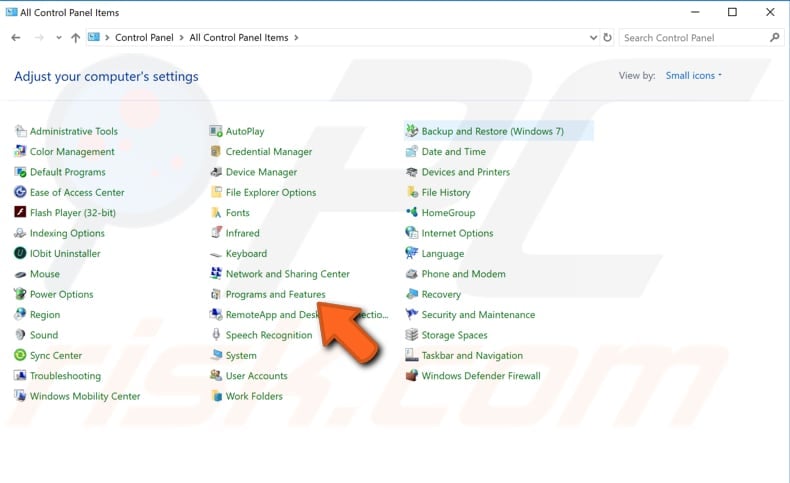The height and width of the screenshot is (483, 790).
Task: Click the Credential Manager icon
Action: [216, 152]
